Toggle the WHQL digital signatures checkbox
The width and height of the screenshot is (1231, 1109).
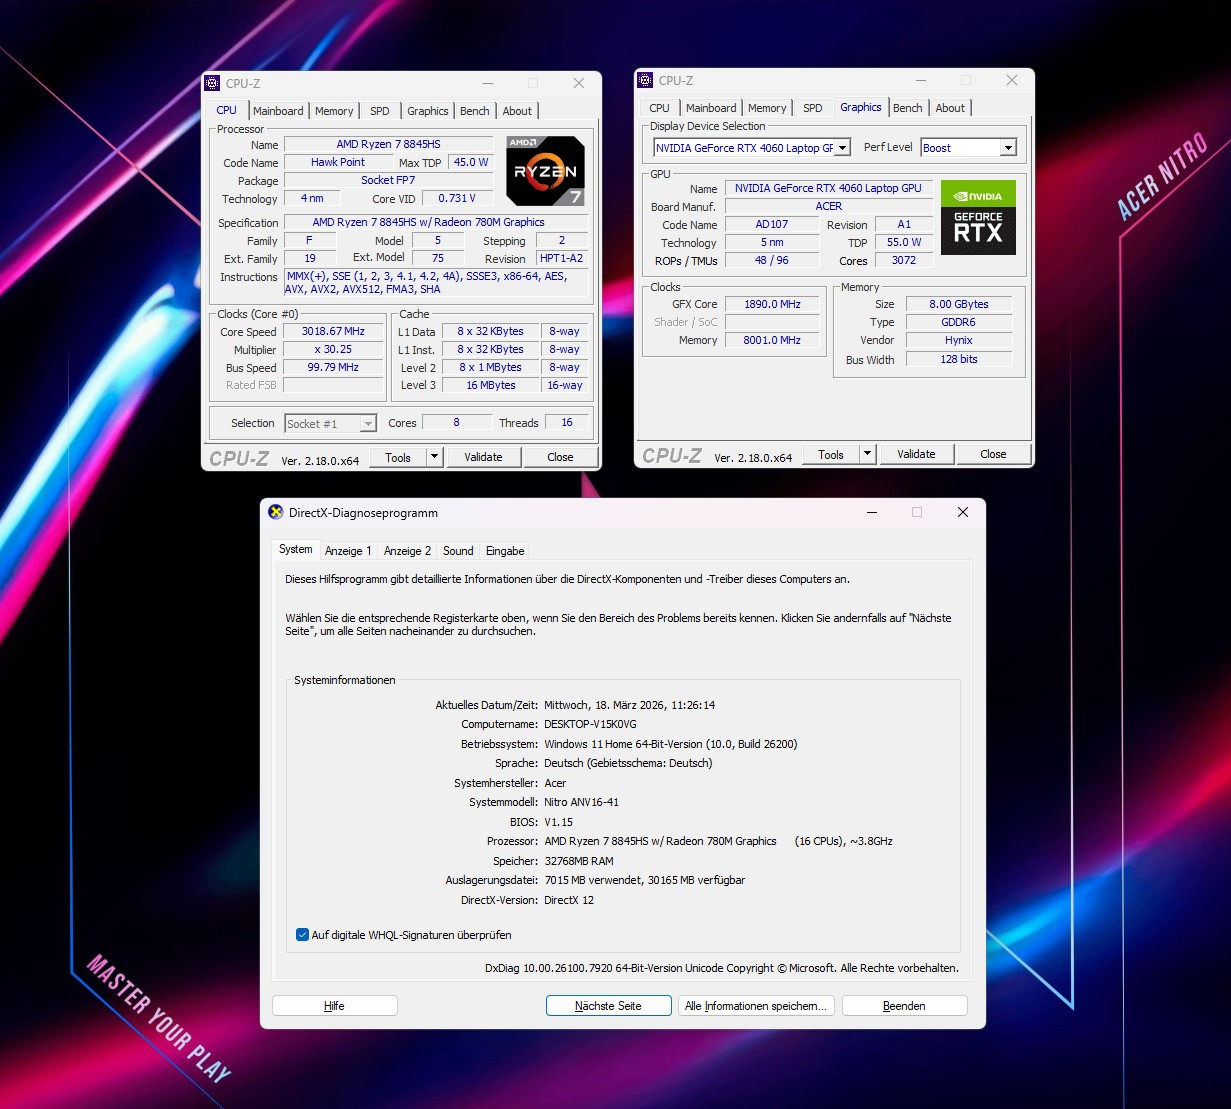point(302,935)
